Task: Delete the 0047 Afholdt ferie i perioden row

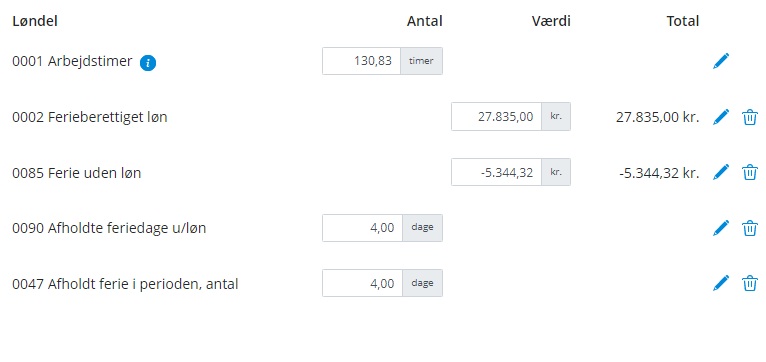Action: click(750, 283)
